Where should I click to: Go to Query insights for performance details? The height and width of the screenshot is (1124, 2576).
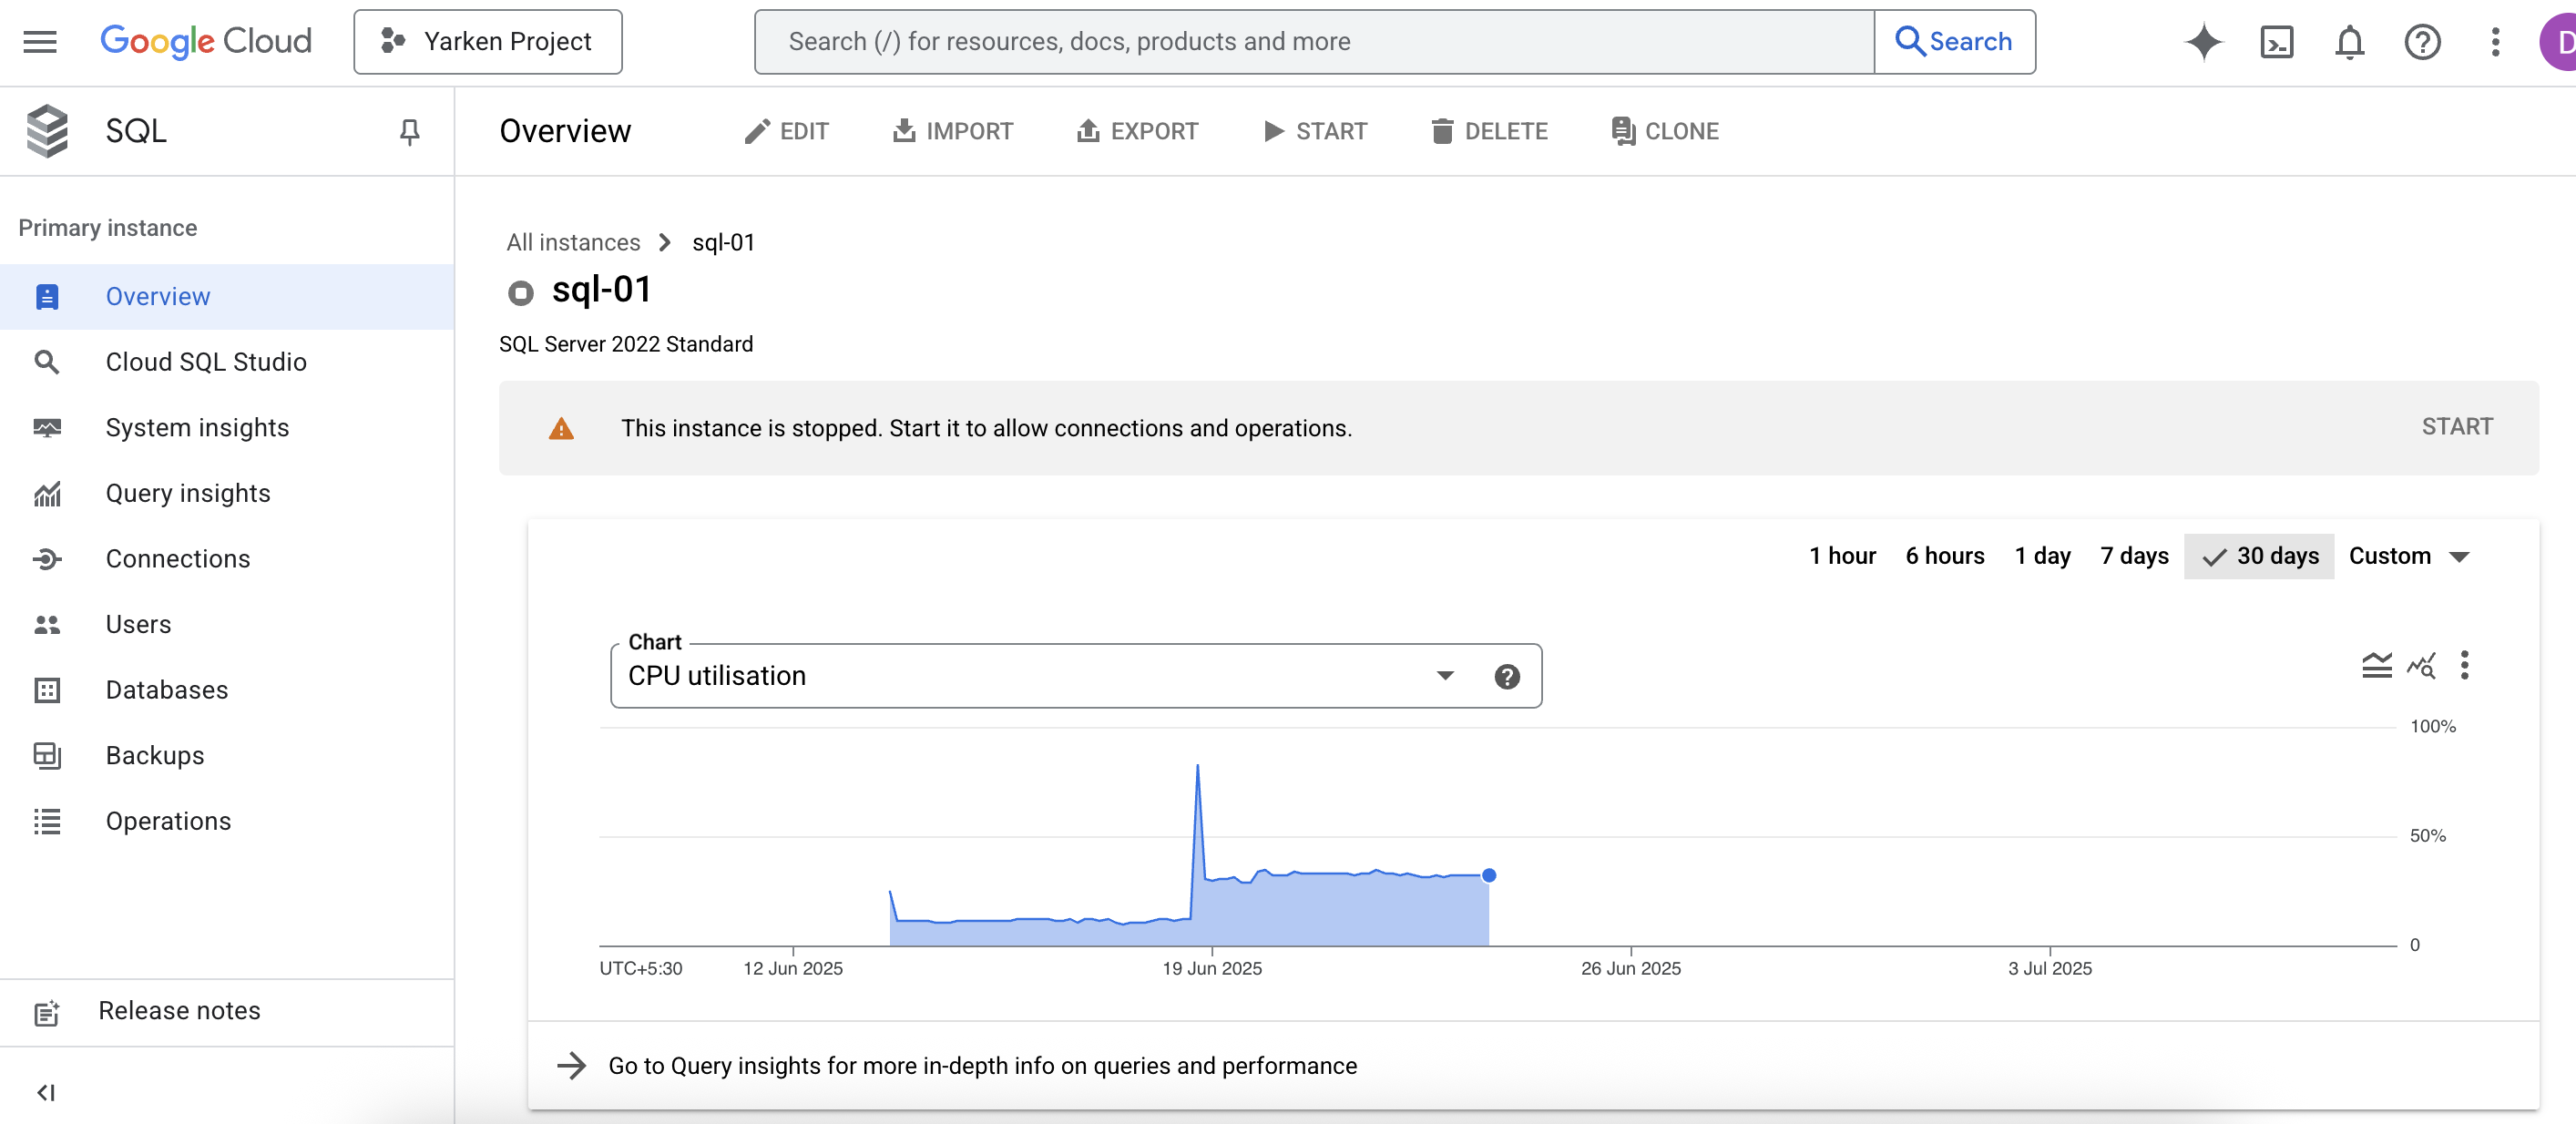983,1065
